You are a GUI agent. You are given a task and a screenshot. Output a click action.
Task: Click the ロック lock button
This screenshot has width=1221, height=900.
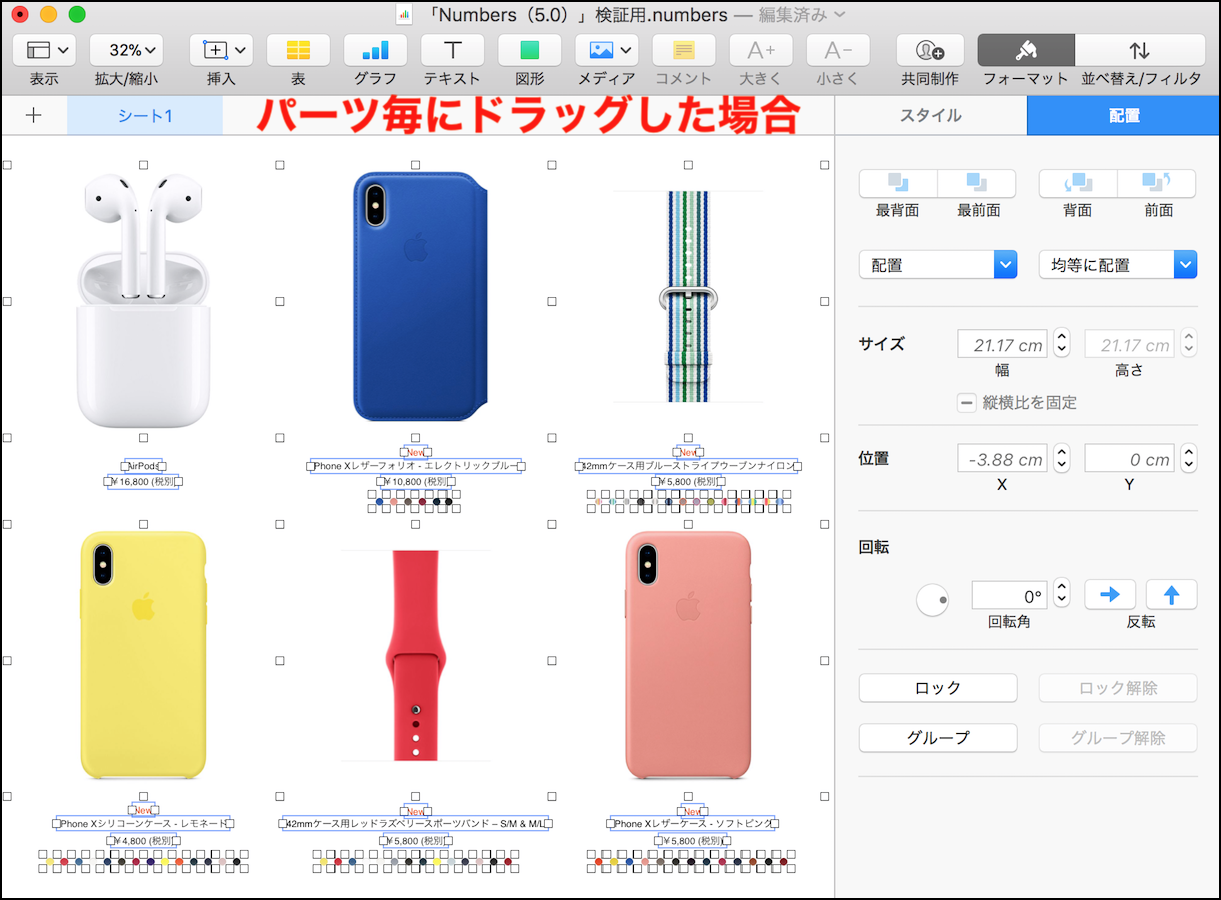[x=938, y=688]
